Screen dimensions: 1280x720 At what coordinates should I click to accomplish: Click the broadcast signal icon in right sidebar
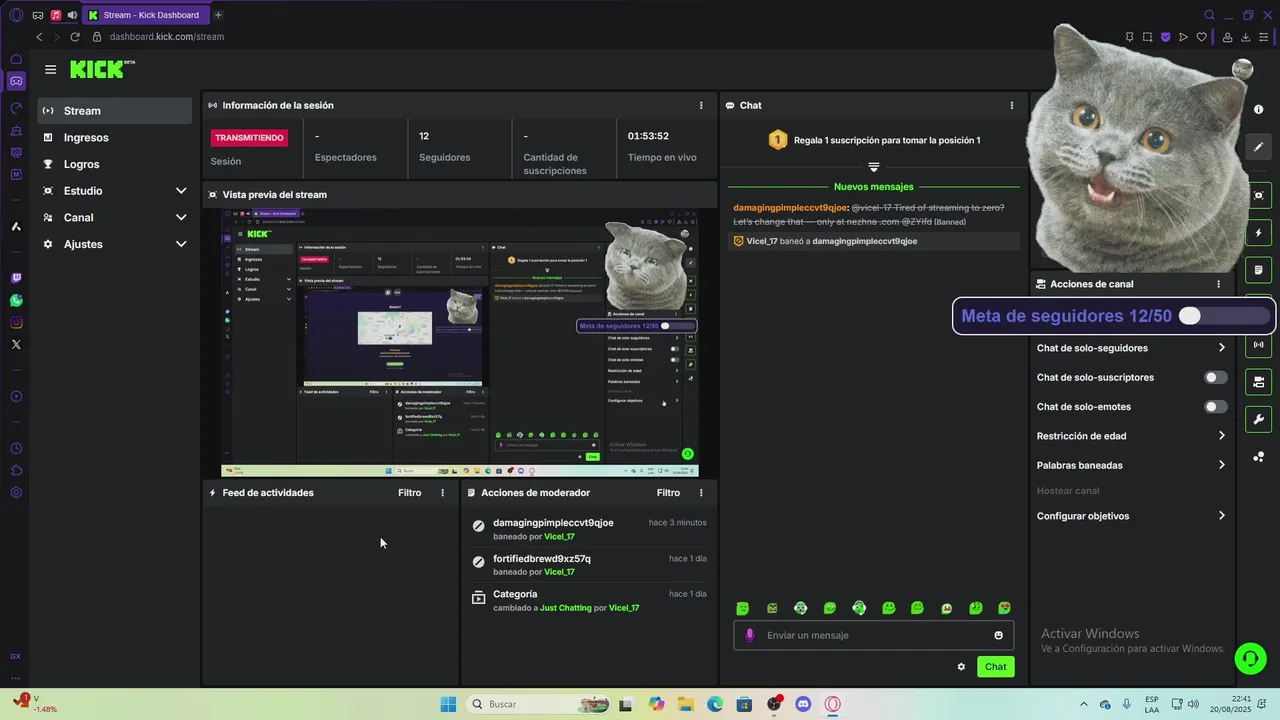[x=1259, y=345]
